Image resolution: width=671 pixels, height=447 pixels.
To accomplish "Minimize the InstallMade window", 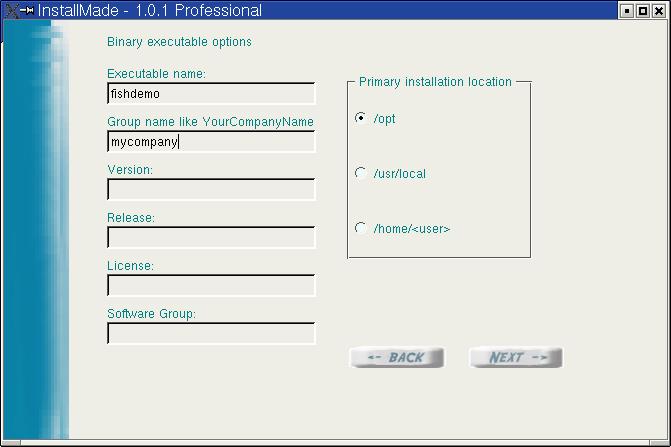I will point(626,11).
